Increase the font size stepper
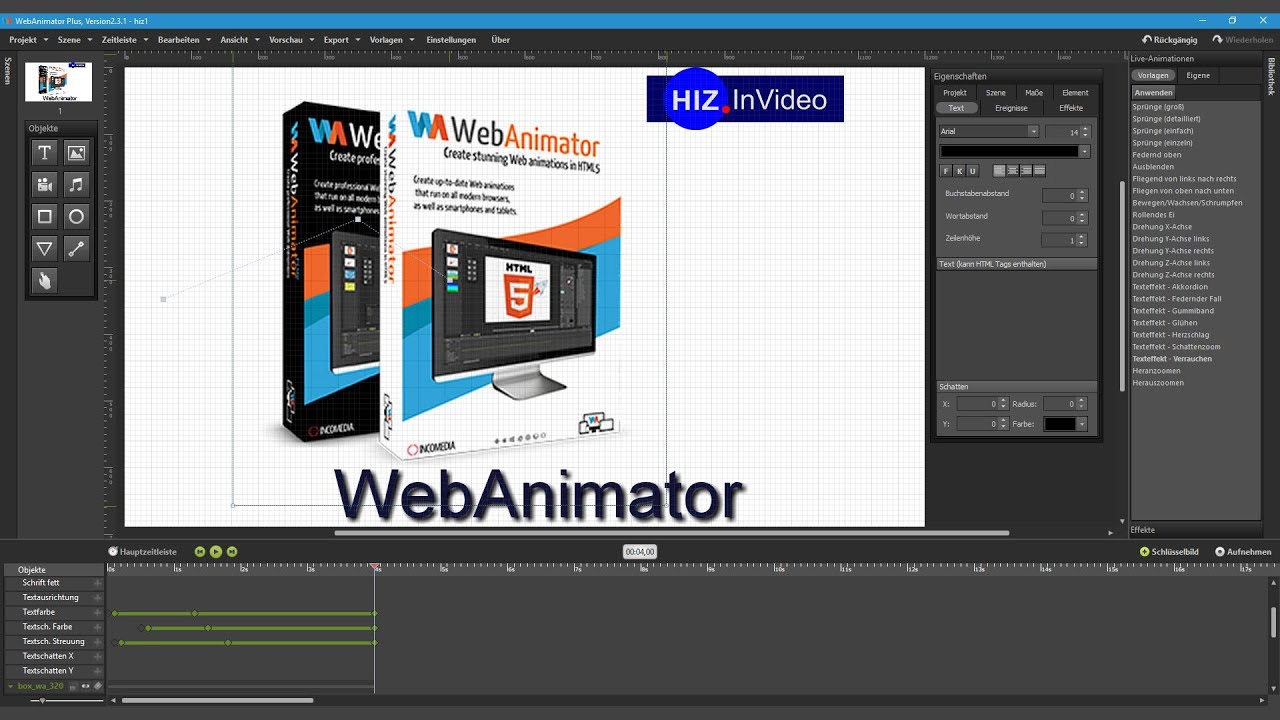1280x720 pixels. coord(1085,128)
